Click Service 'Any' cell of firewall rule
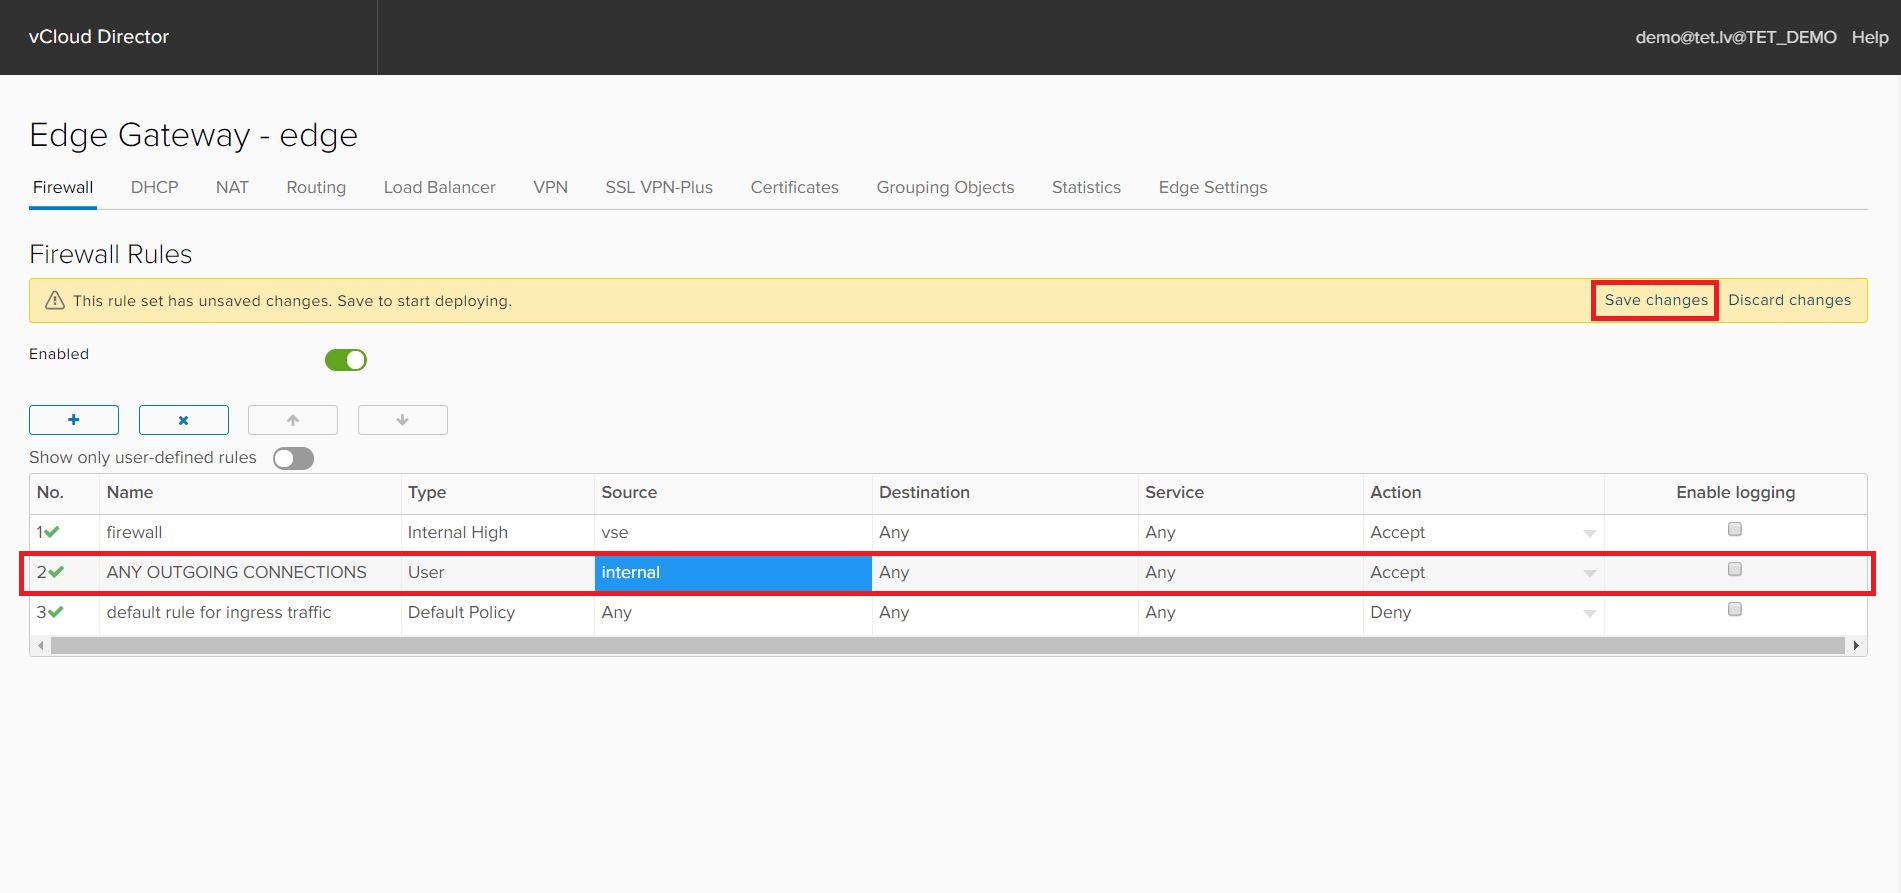Image resolution: width=1901 pixels, height=893 pixels. click(x=1251, y=532)
